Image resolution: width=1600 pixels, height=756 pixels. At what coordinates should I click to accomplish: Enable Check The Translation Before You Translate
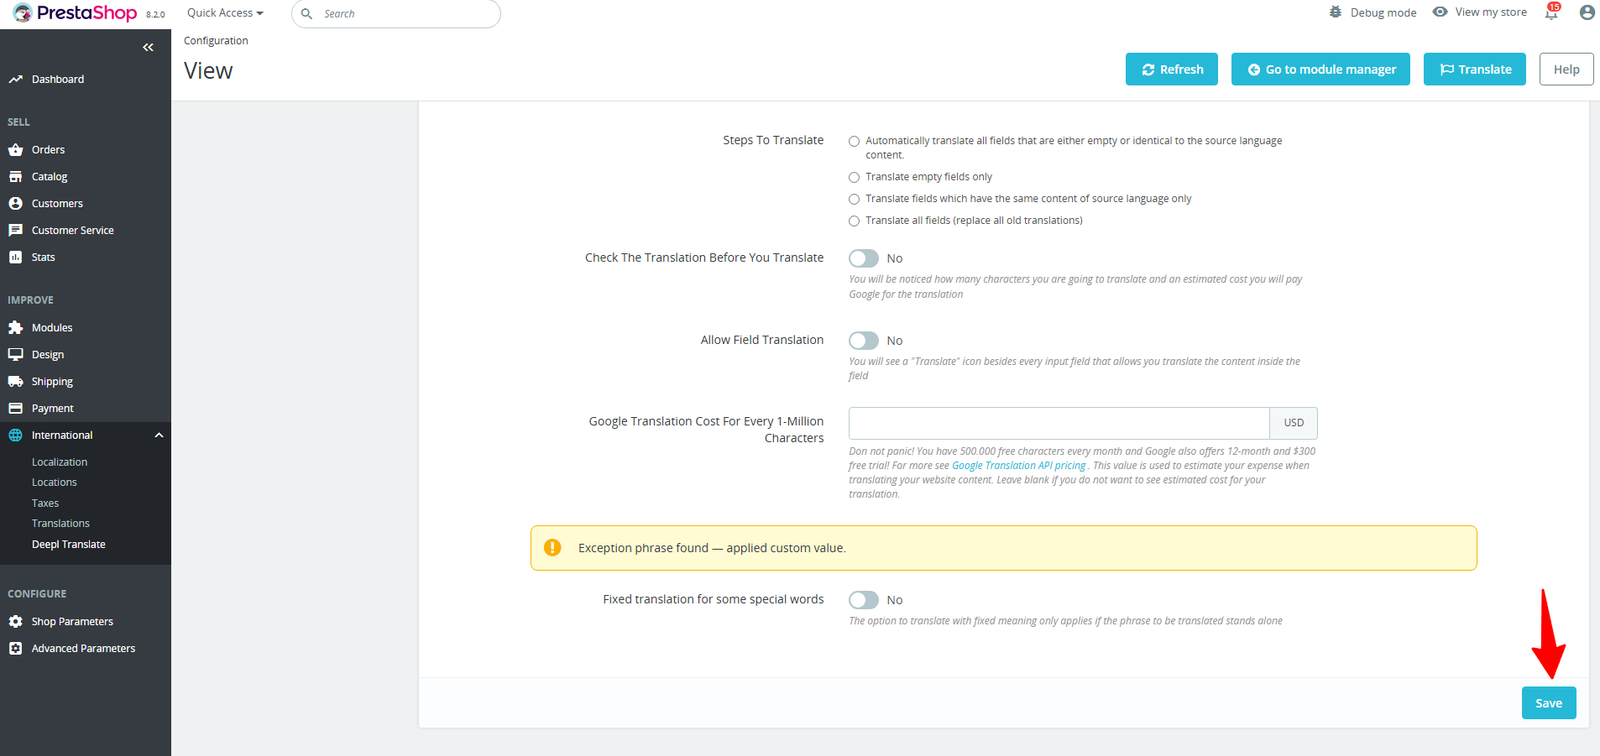pos(863,258)
